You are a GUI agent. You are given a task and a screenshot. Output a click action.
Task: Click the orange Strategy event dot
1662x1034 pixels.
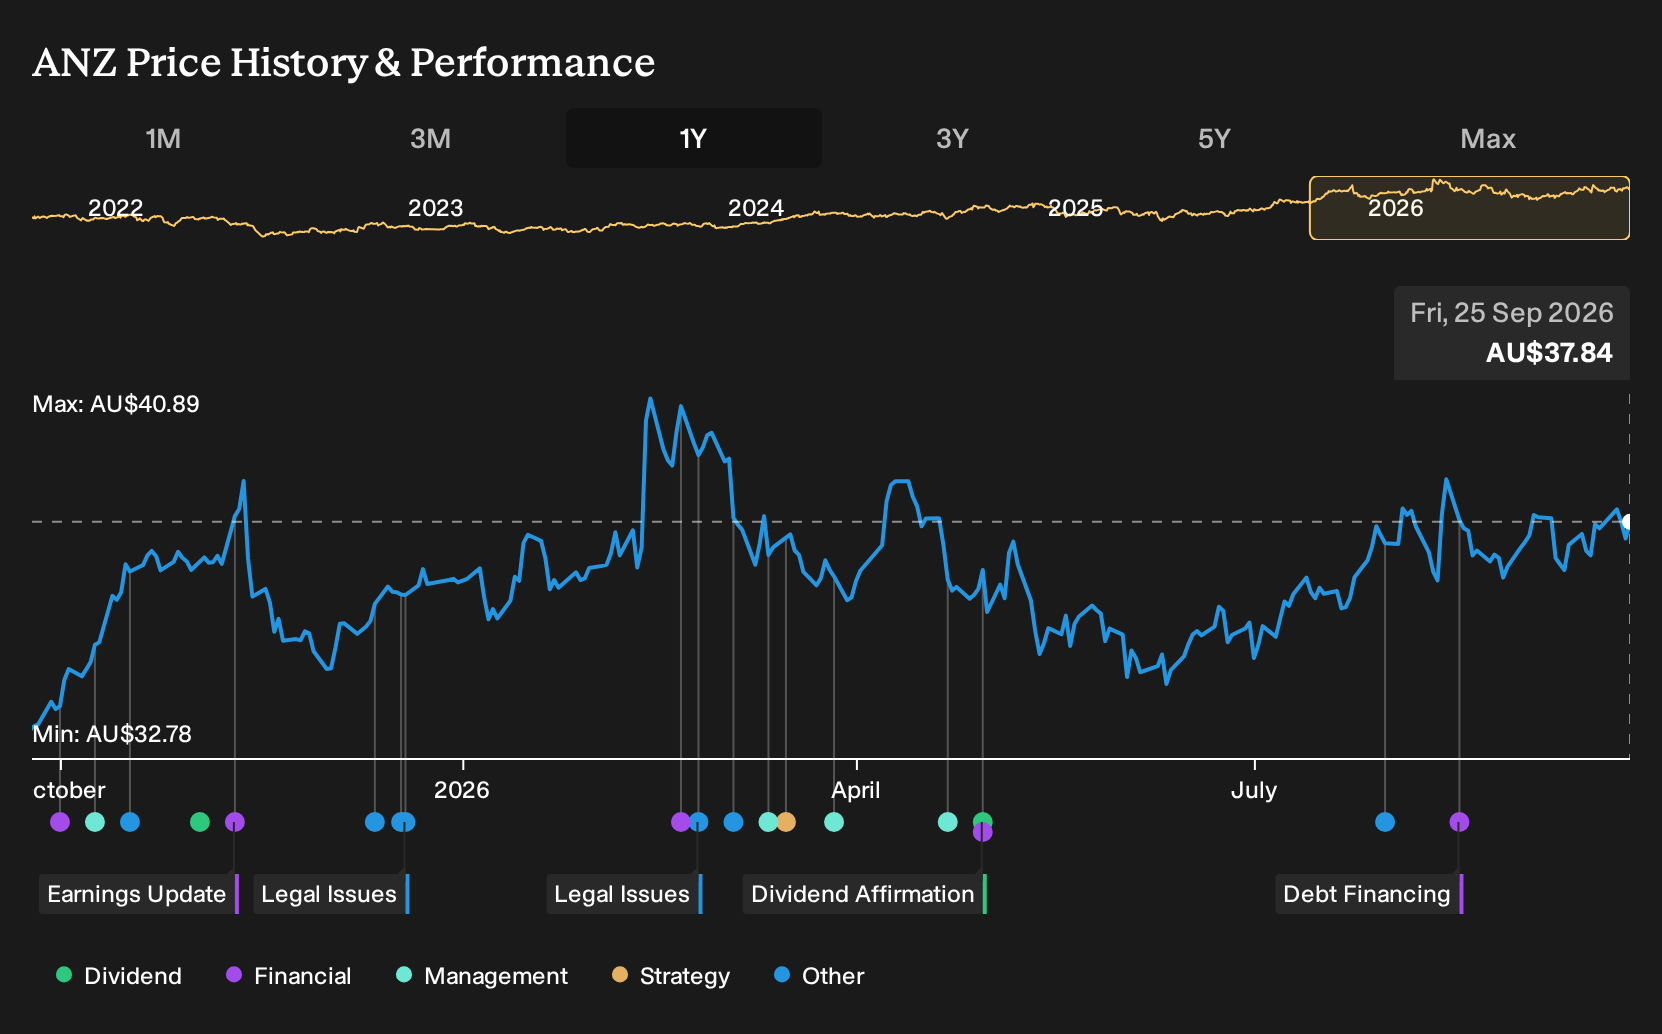pos(787,822)
